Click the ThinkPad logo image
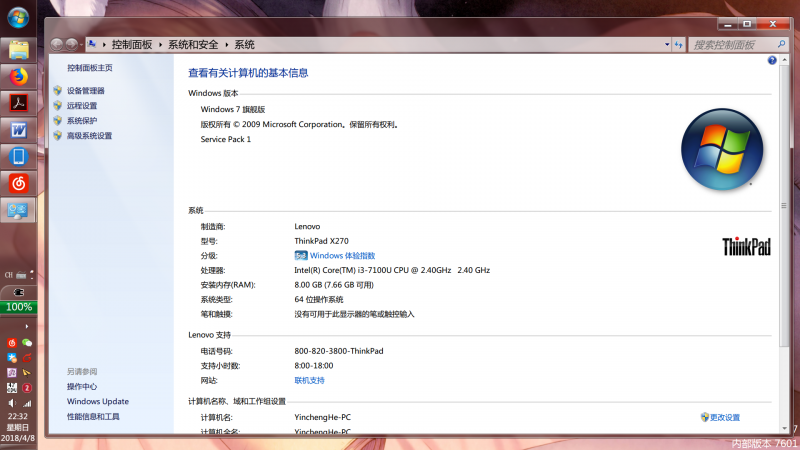 [x=746, y=247]
